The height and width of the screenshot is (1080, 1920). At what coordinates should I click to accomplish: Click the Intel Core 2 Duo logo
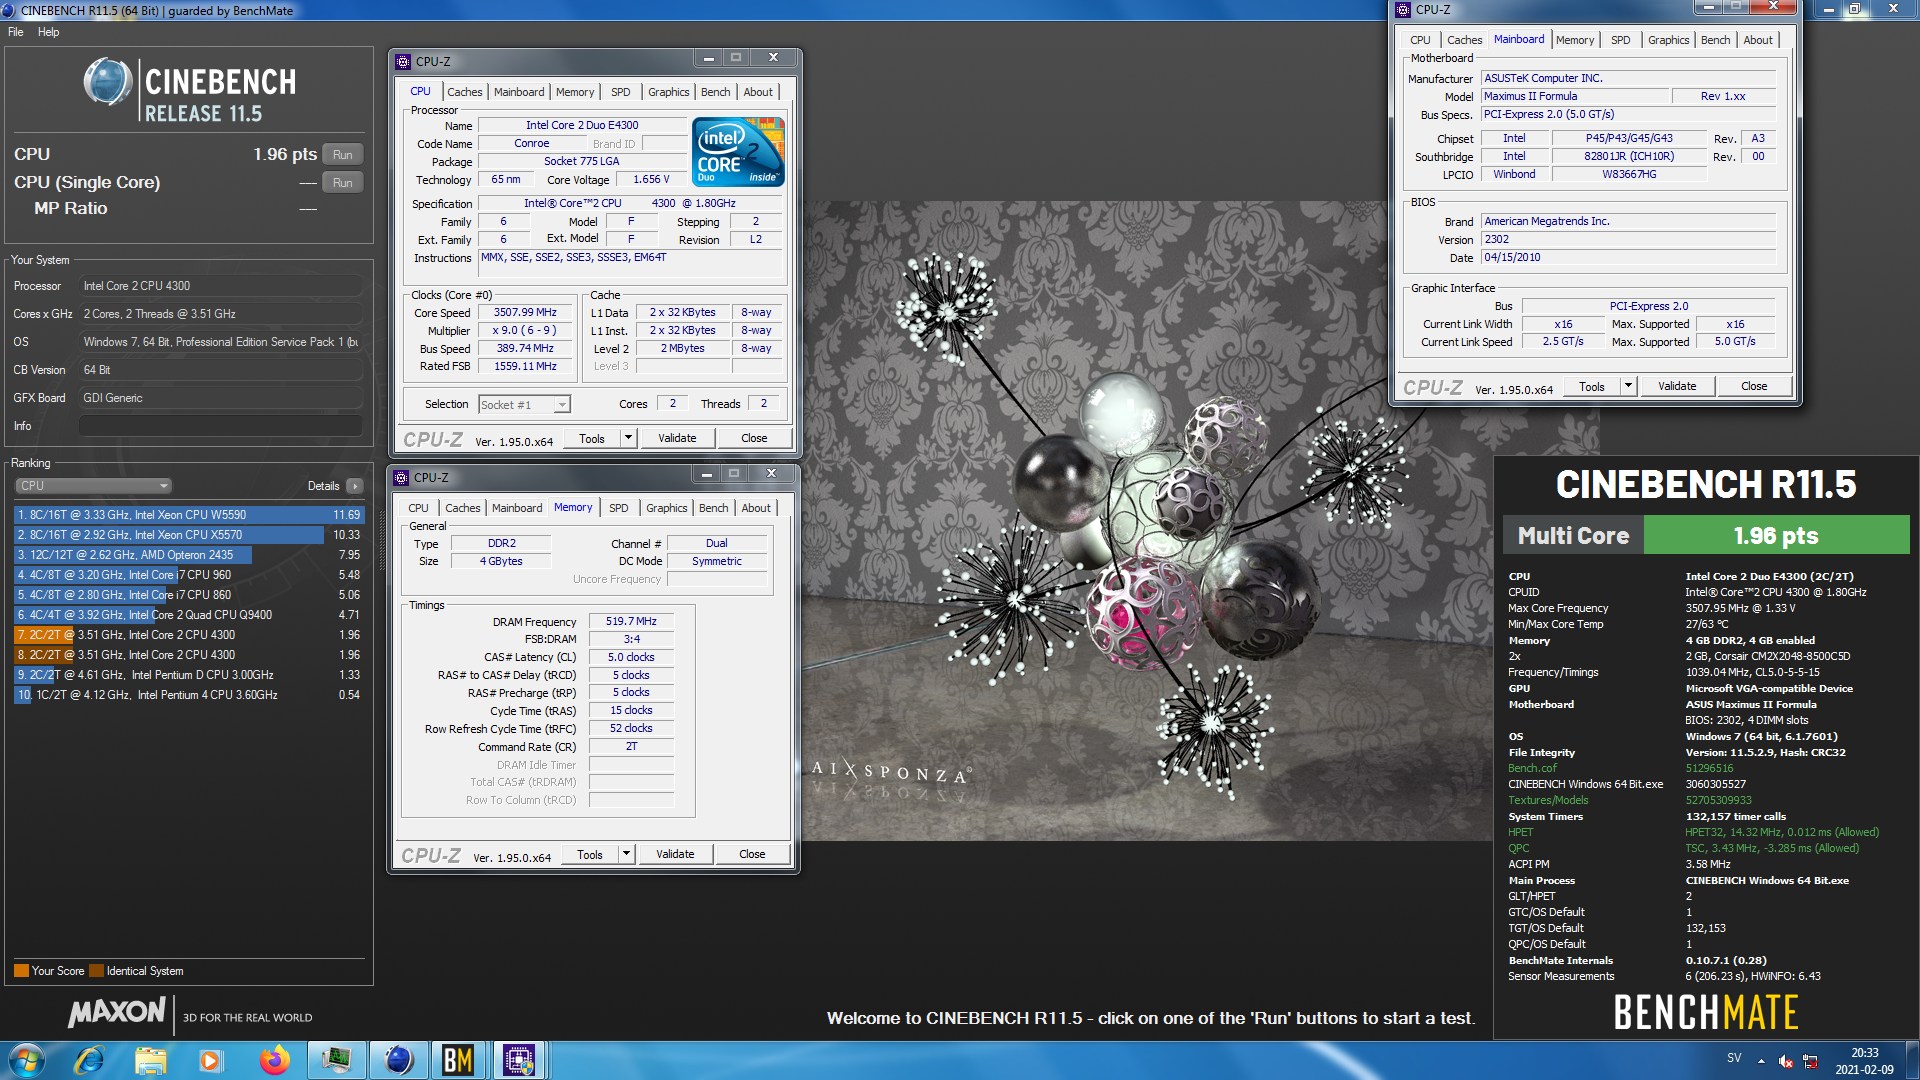(739, 152)
